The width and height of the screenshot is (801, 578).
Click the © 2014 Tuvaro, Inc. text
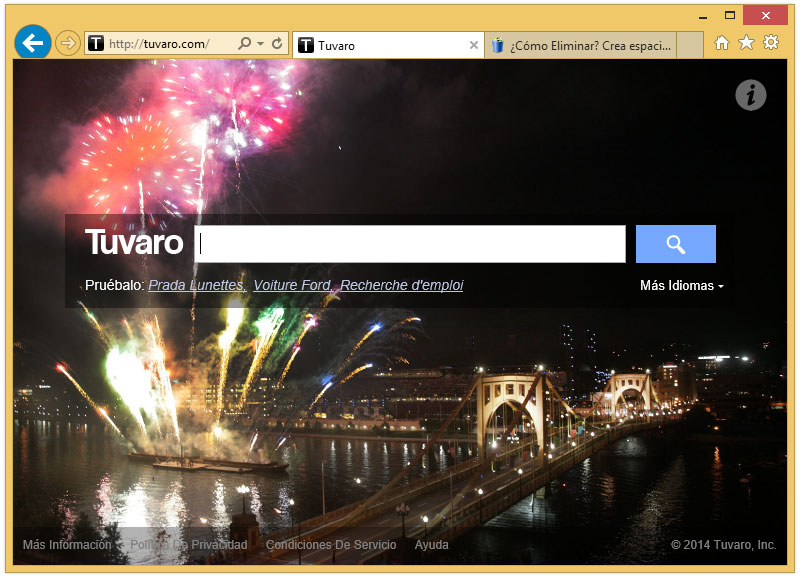click(723, 545)
